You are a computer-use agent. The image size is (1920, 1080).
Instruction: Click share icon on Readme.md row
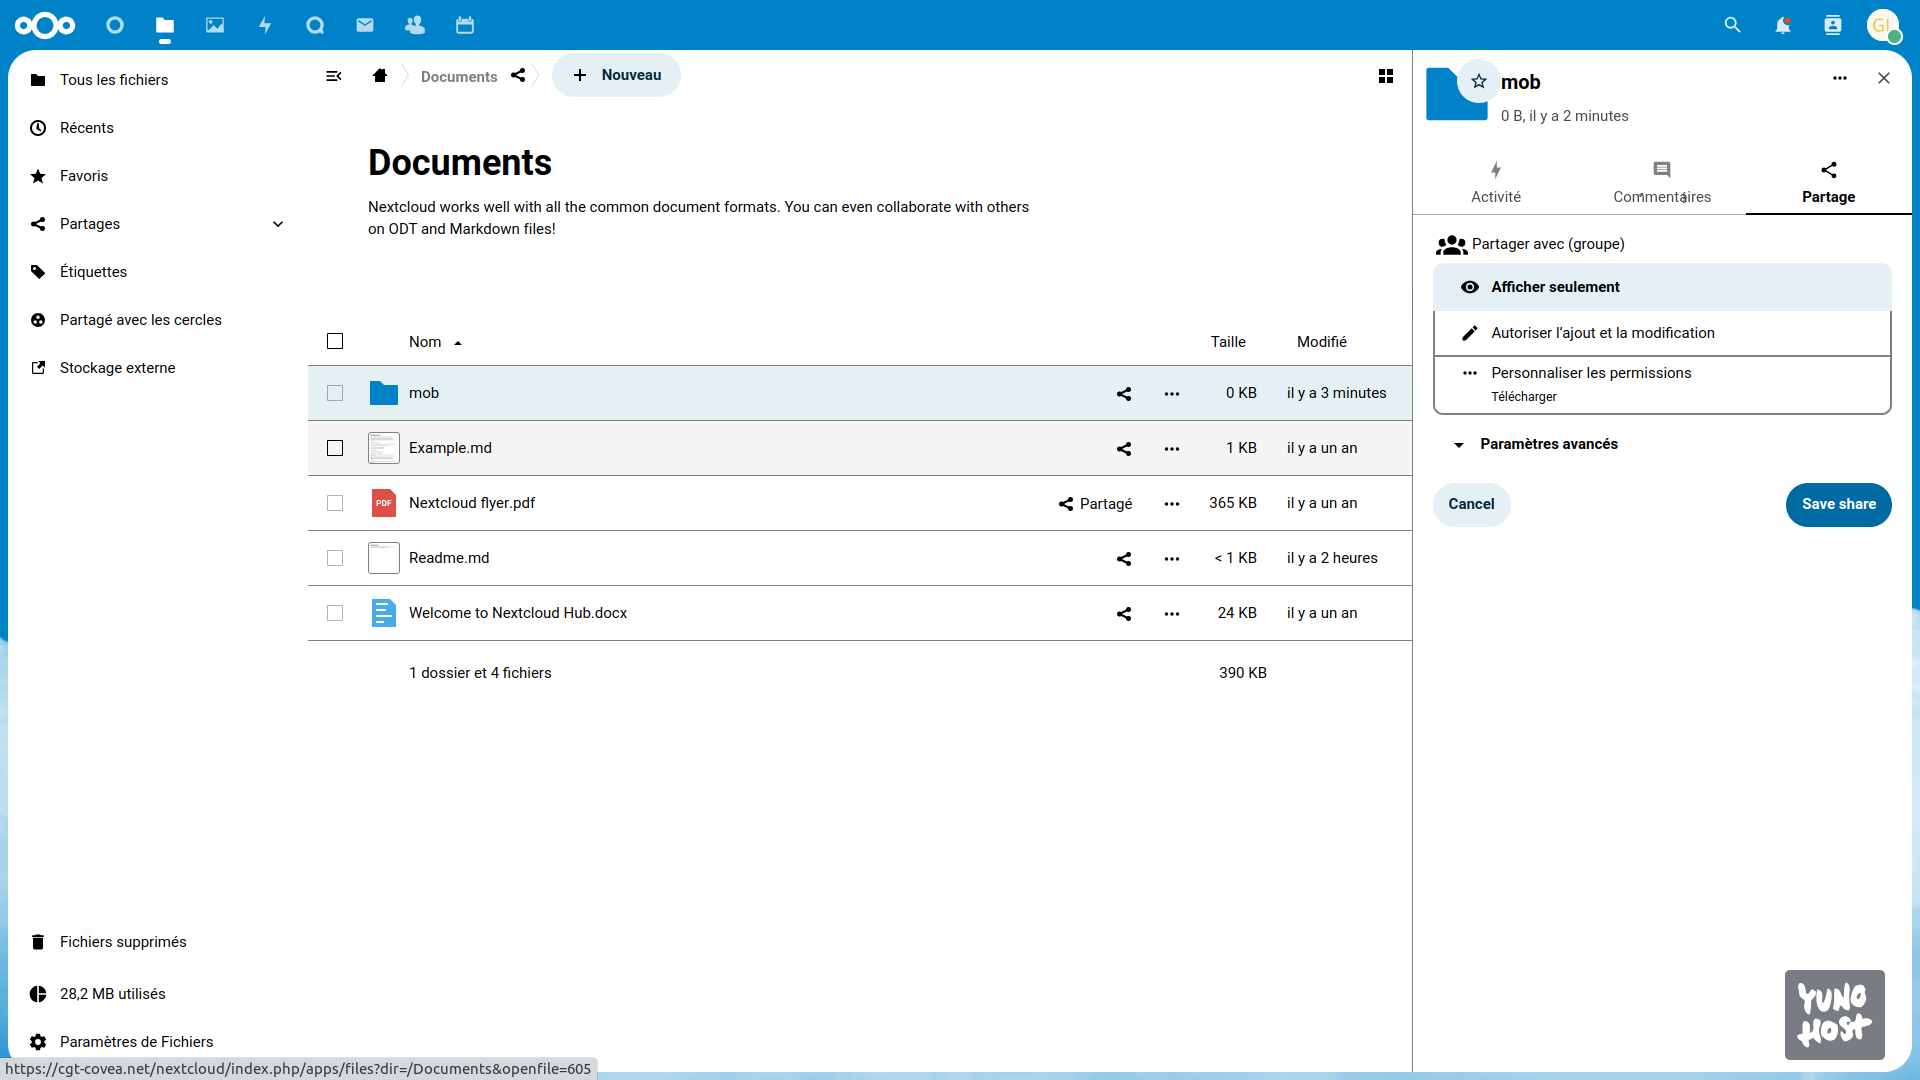(x=1124, y=558)
